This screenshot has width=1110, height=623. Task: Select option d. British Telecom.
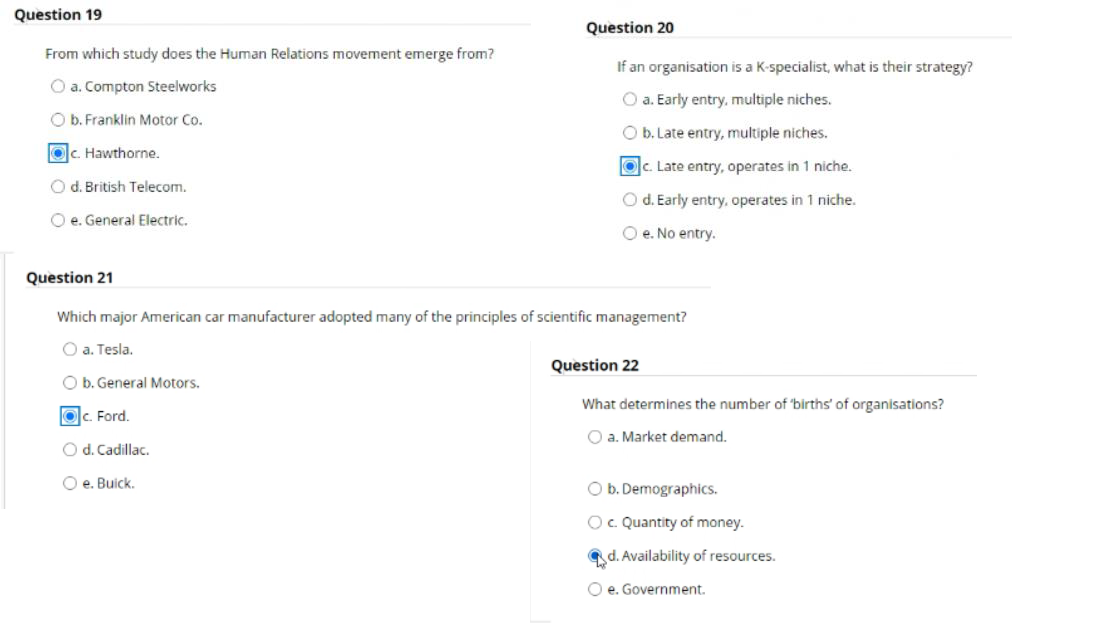point(57,186)
